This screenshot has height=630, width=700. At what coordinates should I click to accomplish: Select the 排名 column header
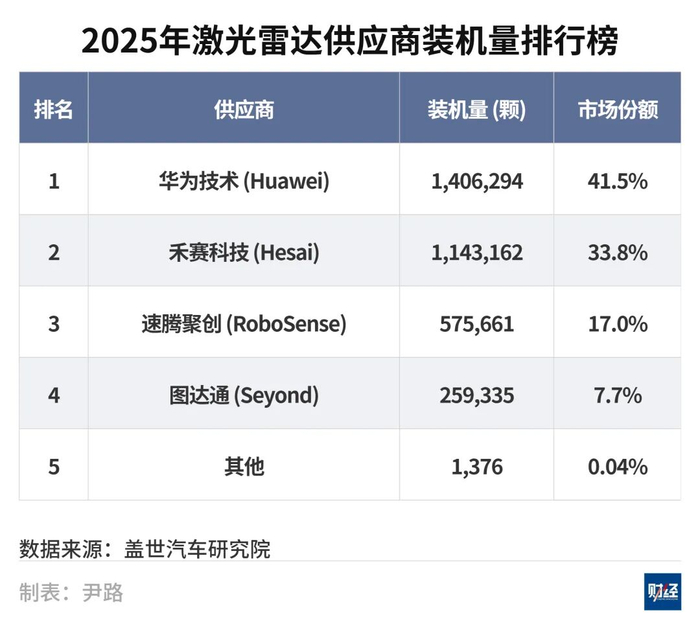coord(54,110)
